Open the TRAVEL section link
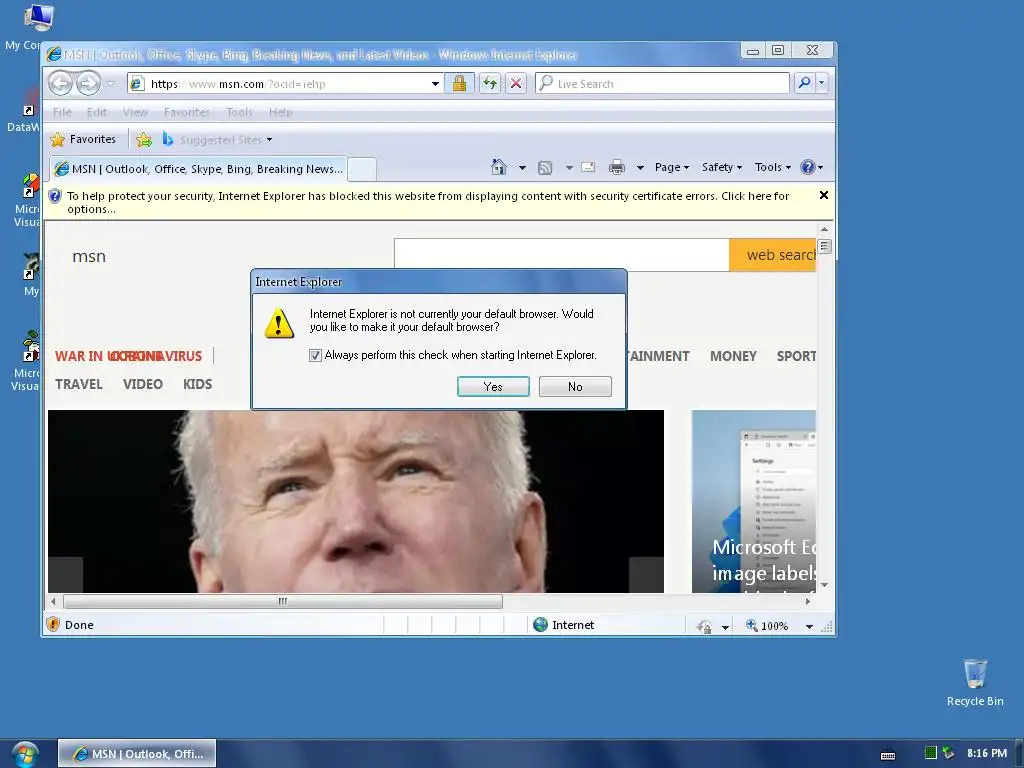Image resolution: width=1024 pixels, height=768 pixels. click(x=78, y=384)
